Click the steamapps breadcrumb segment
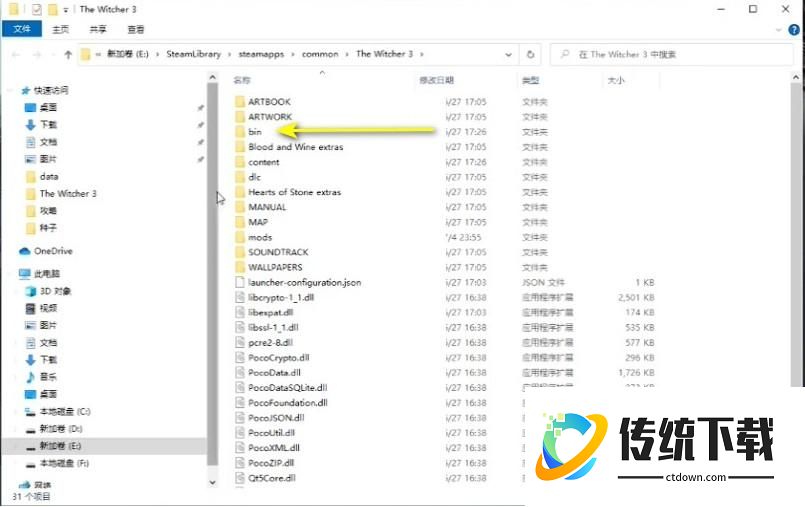This screenshot has width=805, height=507. click(x=263, y=54)
